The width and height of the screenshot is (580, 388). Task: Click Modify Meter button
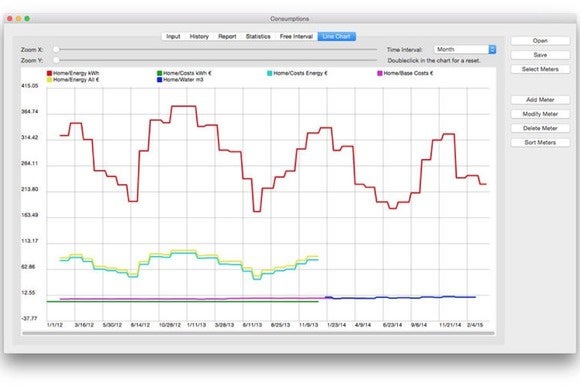540,114
